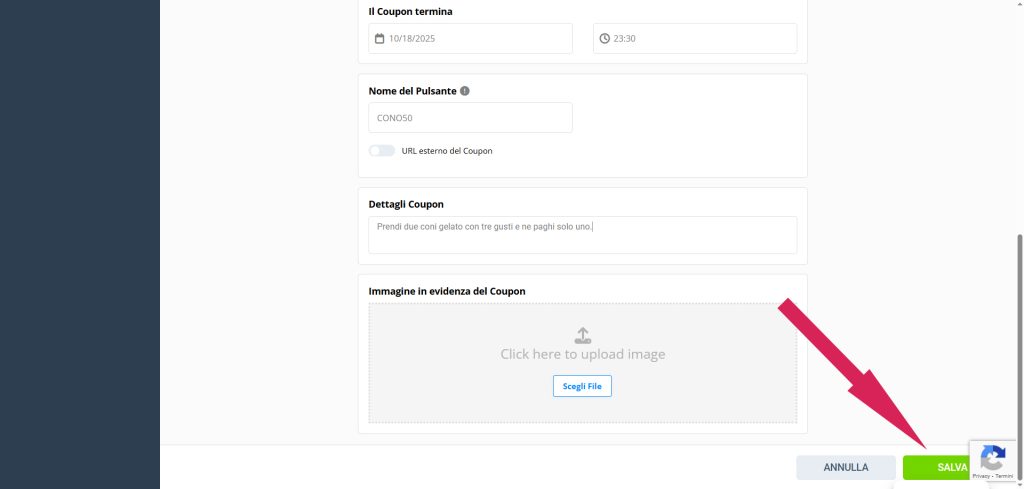Click the calendar icon in the date field
The height and width of the screenshot is (489, 1024).
(380, 39)
